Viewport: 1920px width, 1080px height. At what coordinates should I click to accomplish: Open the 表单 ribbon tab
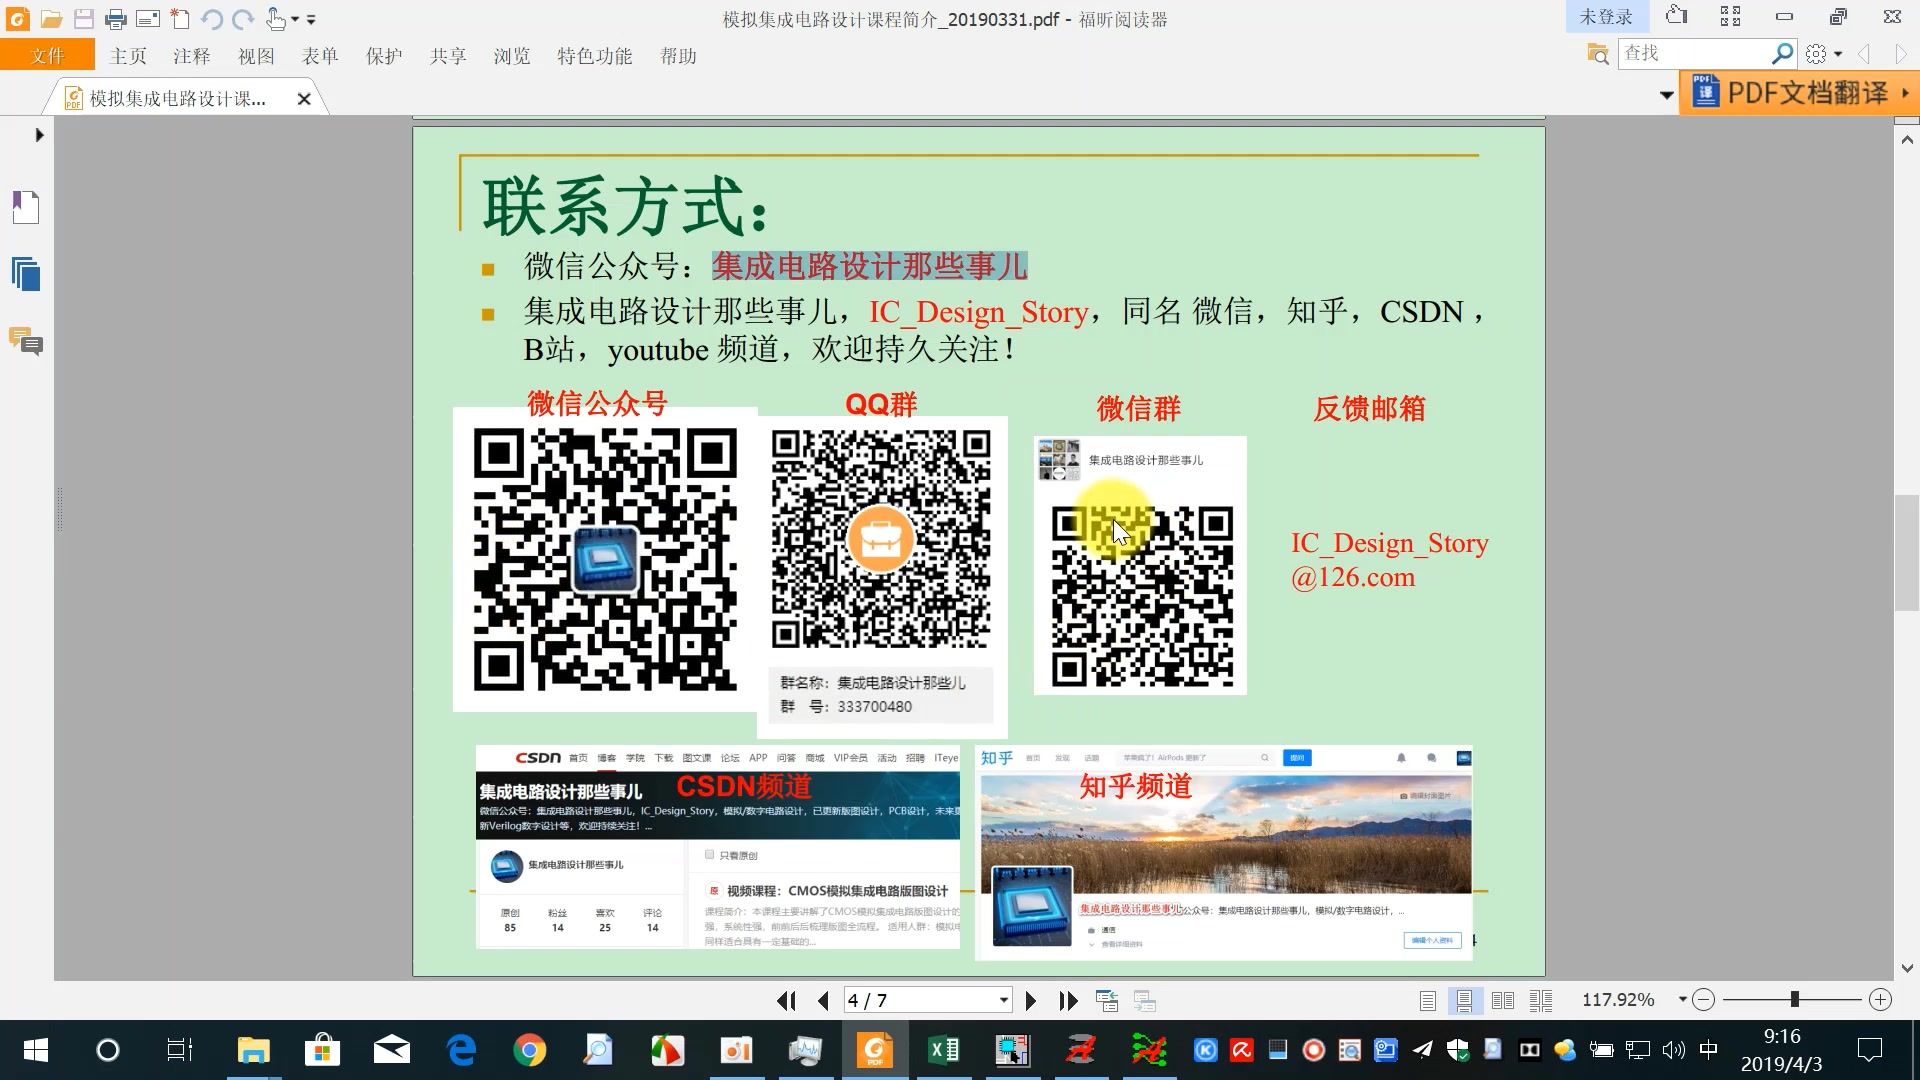[x=320, y=56]
